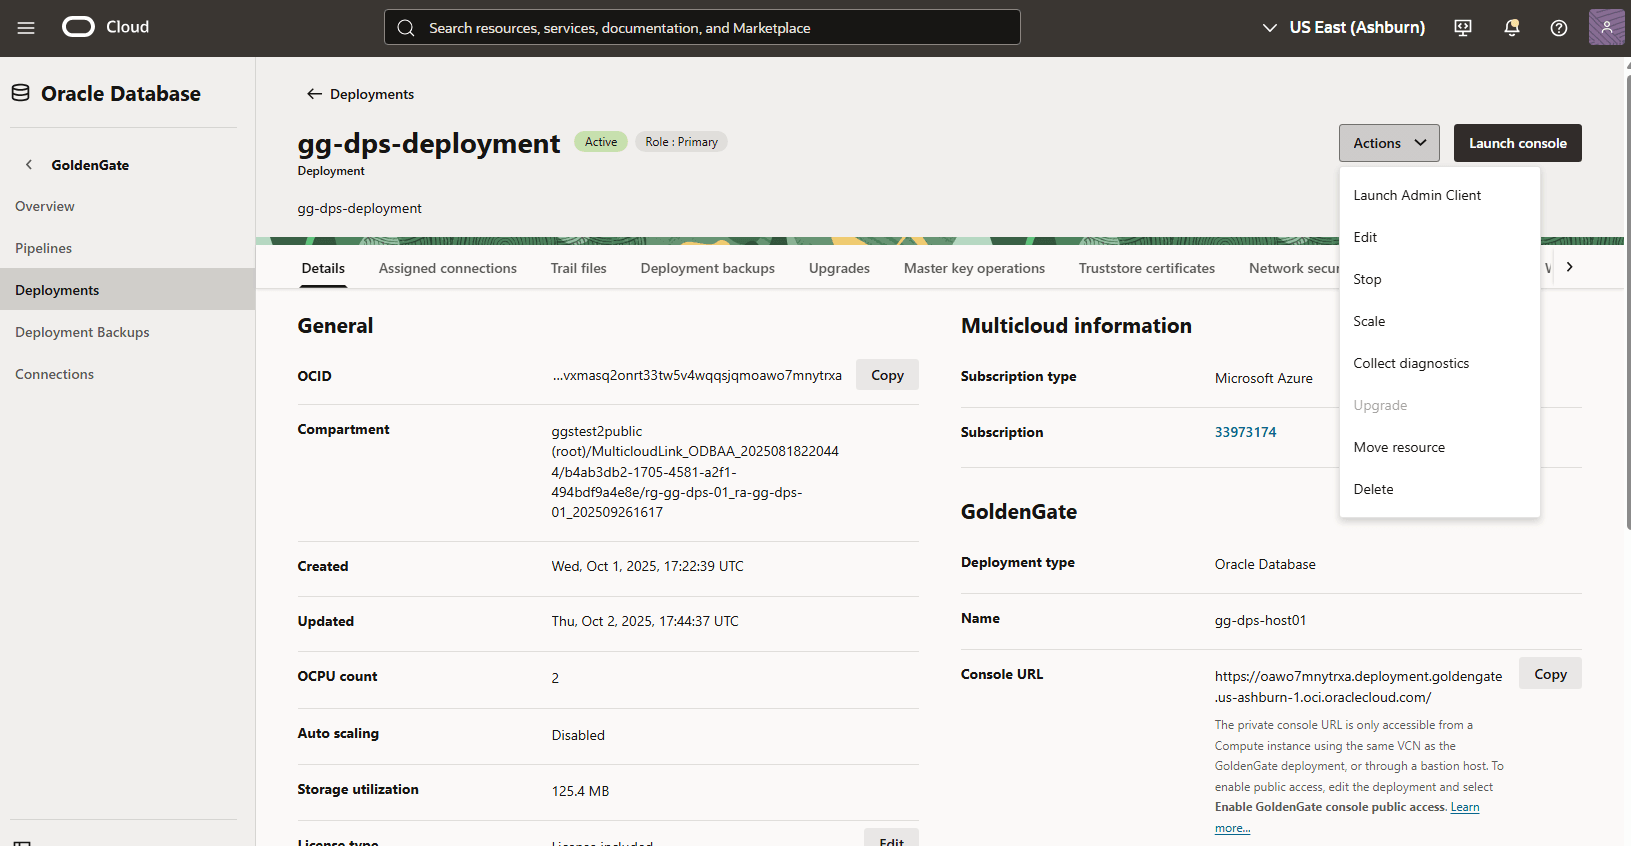Click the back arrow next to Deployments
Image resolution: width=1631 pixels, height=846 pixels.
(314, 94)
